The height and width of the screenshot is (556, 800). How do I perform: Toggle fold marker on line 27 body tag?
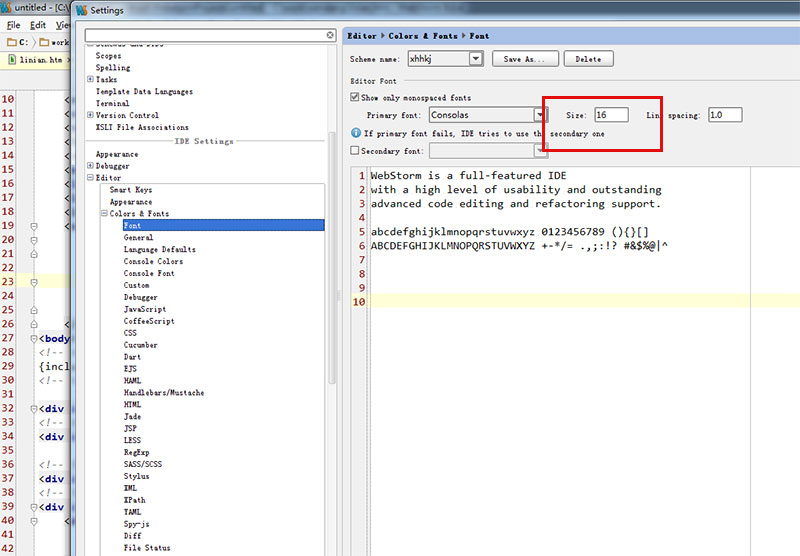tap(34, 338)
